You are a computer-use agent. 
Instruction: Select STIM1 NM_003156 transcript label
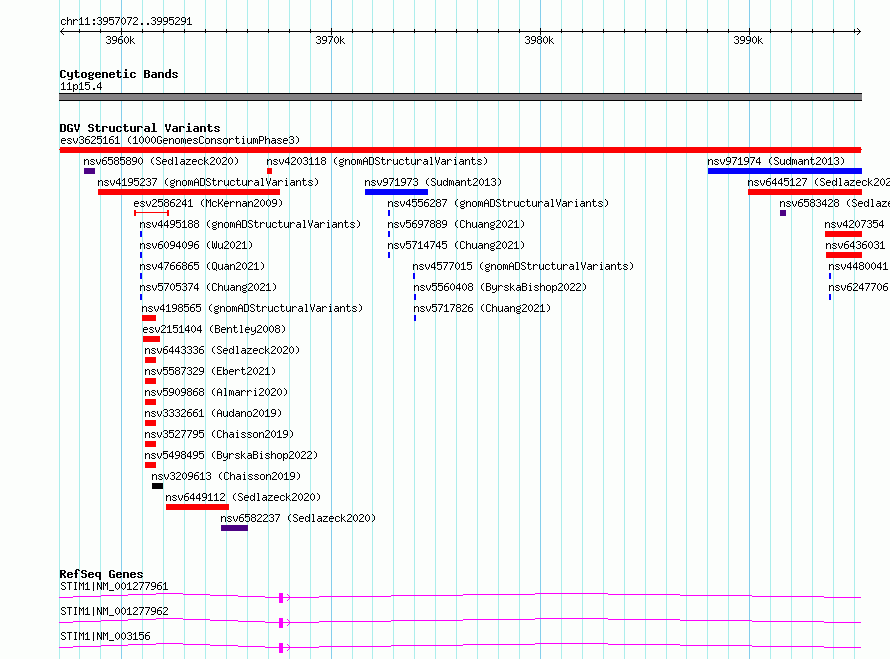tap(105, 636)
